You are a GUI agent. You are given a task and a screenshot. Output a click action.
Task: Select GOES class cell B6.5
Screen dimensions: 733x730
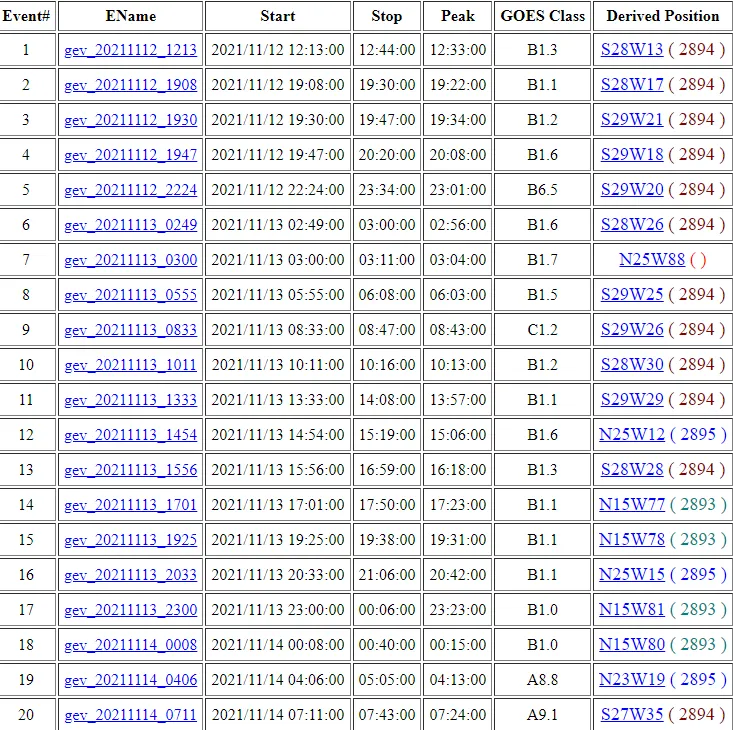click(542, 190)
